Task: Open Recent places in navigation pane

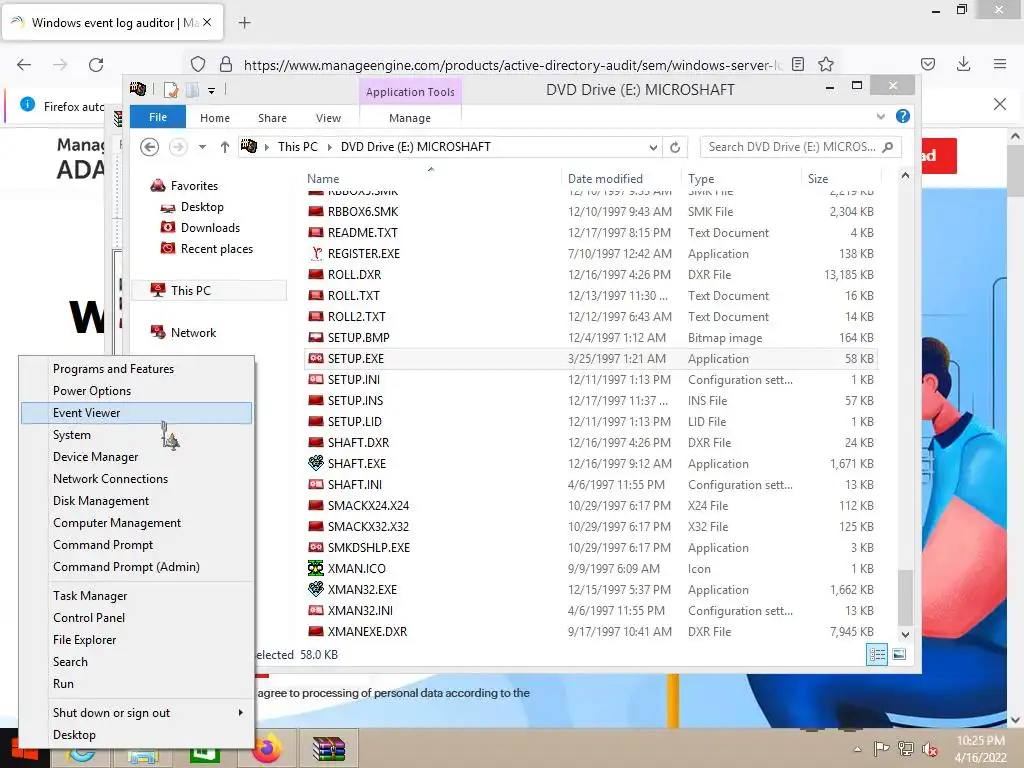Action: click(x=216, y=249)
